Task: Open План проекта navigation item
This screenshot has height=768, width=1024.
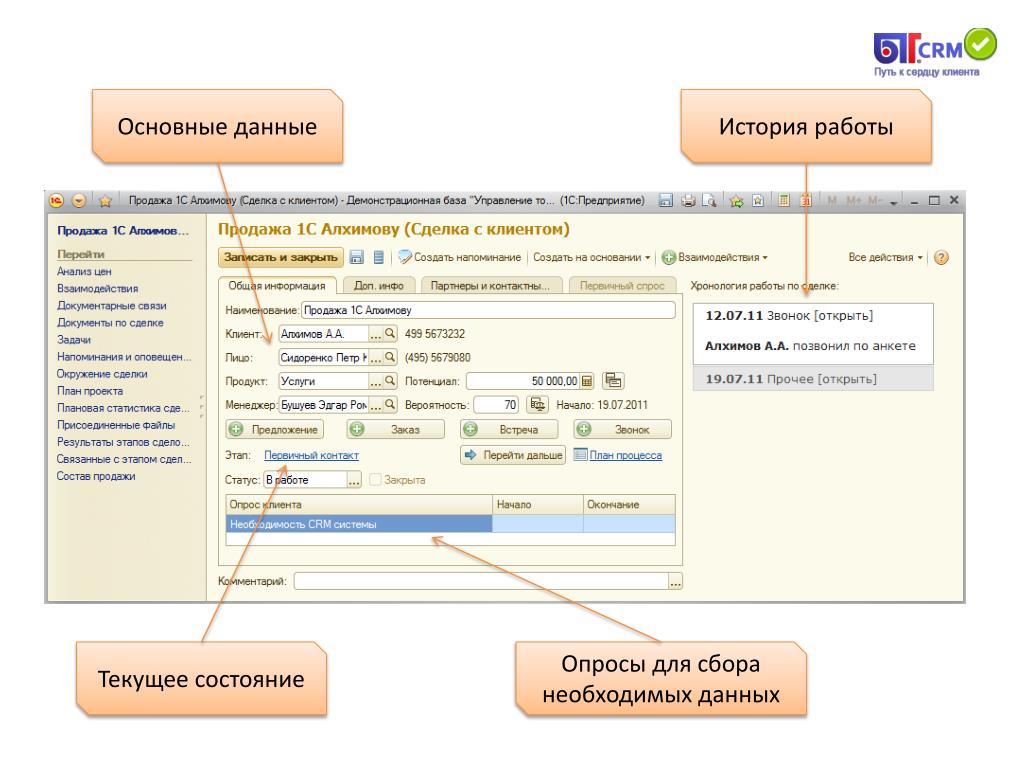Action: [89, 391]
